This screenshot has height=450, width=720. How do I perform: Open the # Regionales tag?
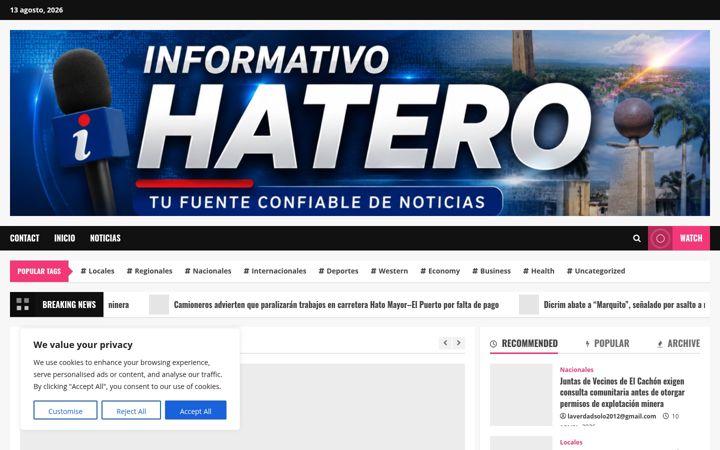pos(150,271)
